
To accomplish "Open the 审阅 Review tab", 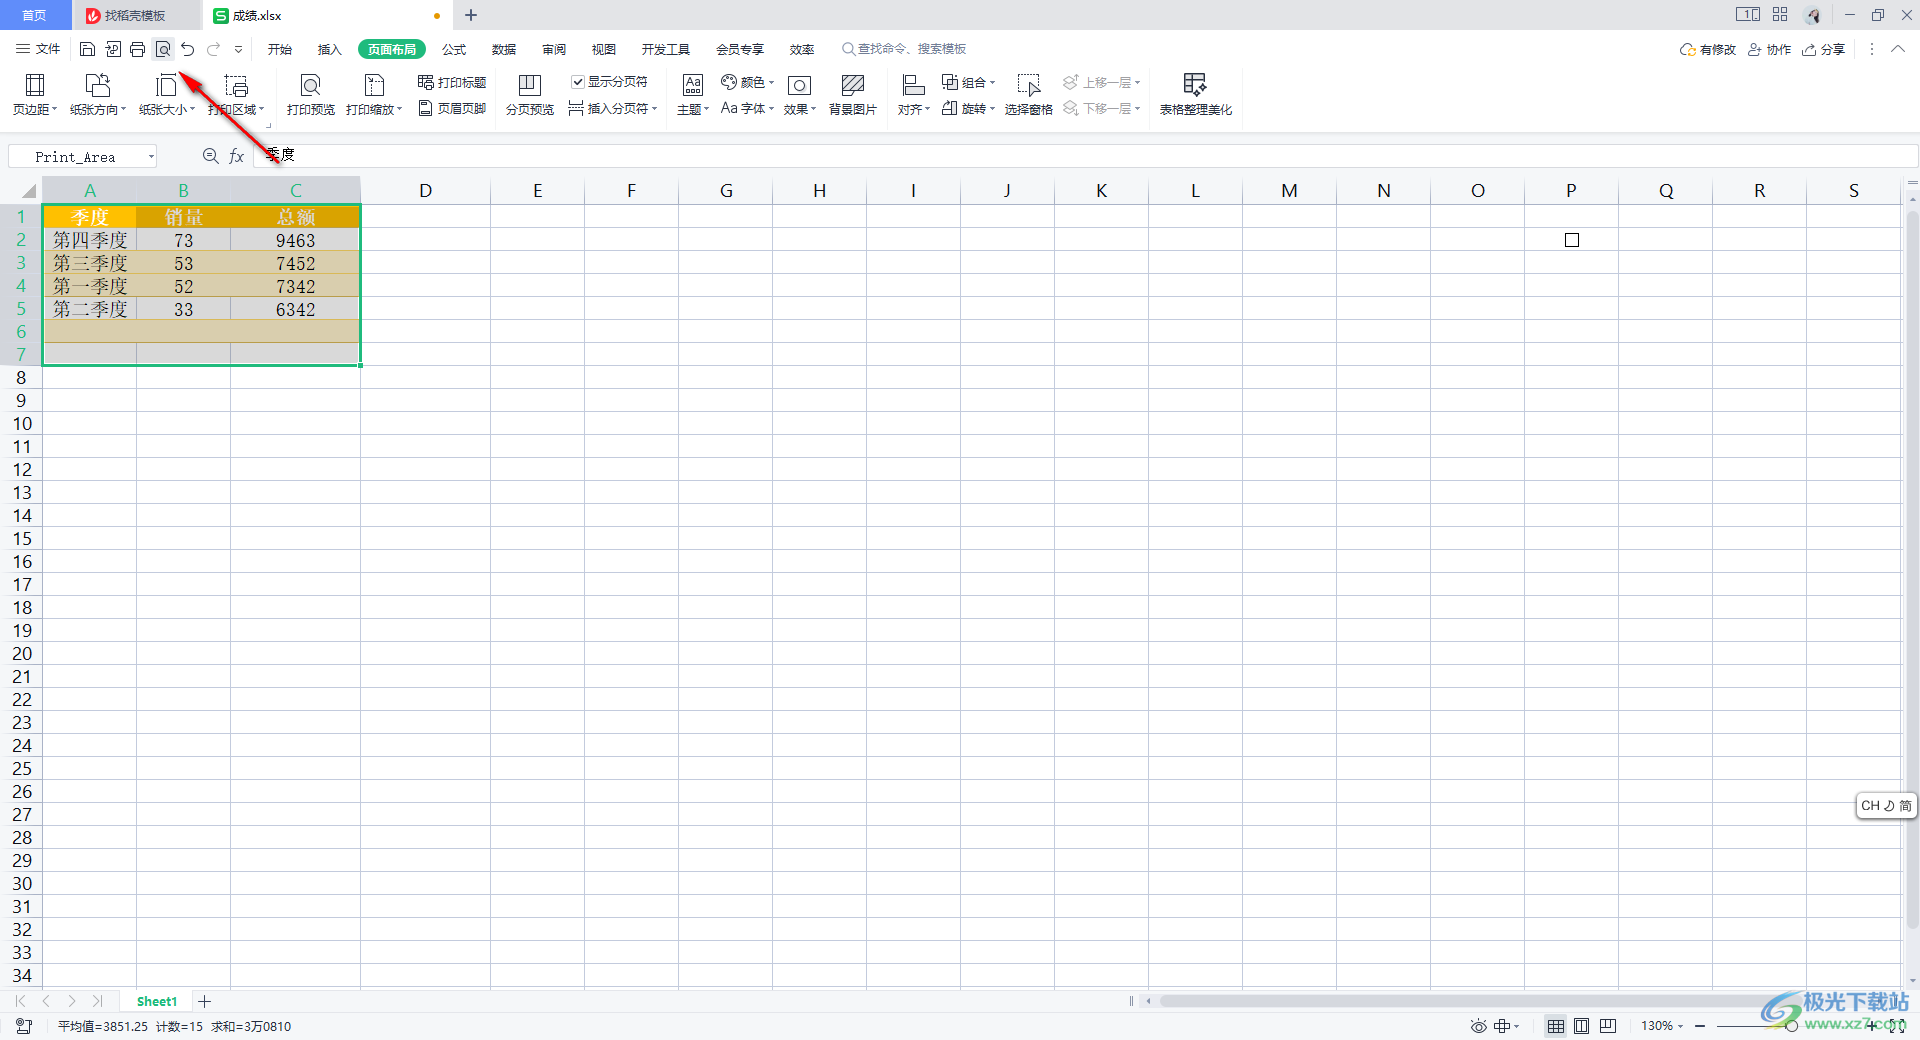I will (554, 49).
